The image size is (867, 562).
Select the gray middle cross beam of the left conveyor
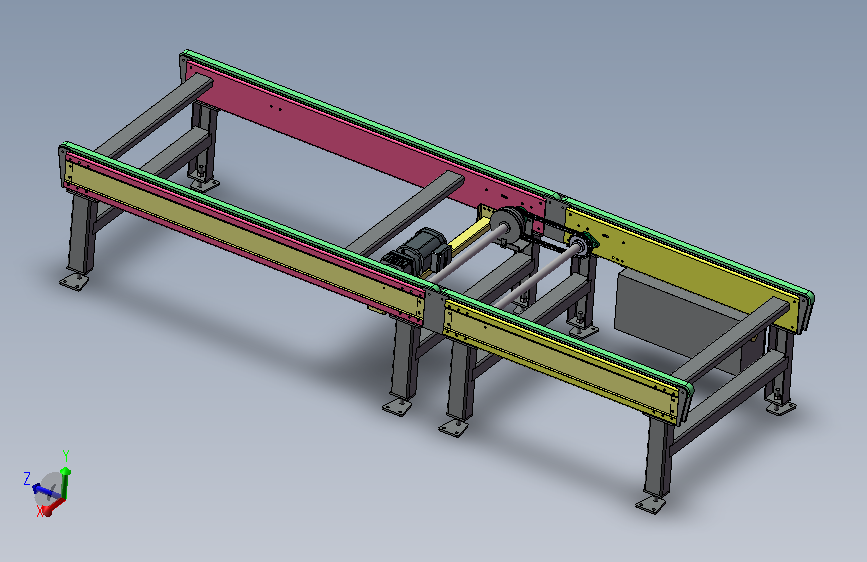tap(406, 214)
